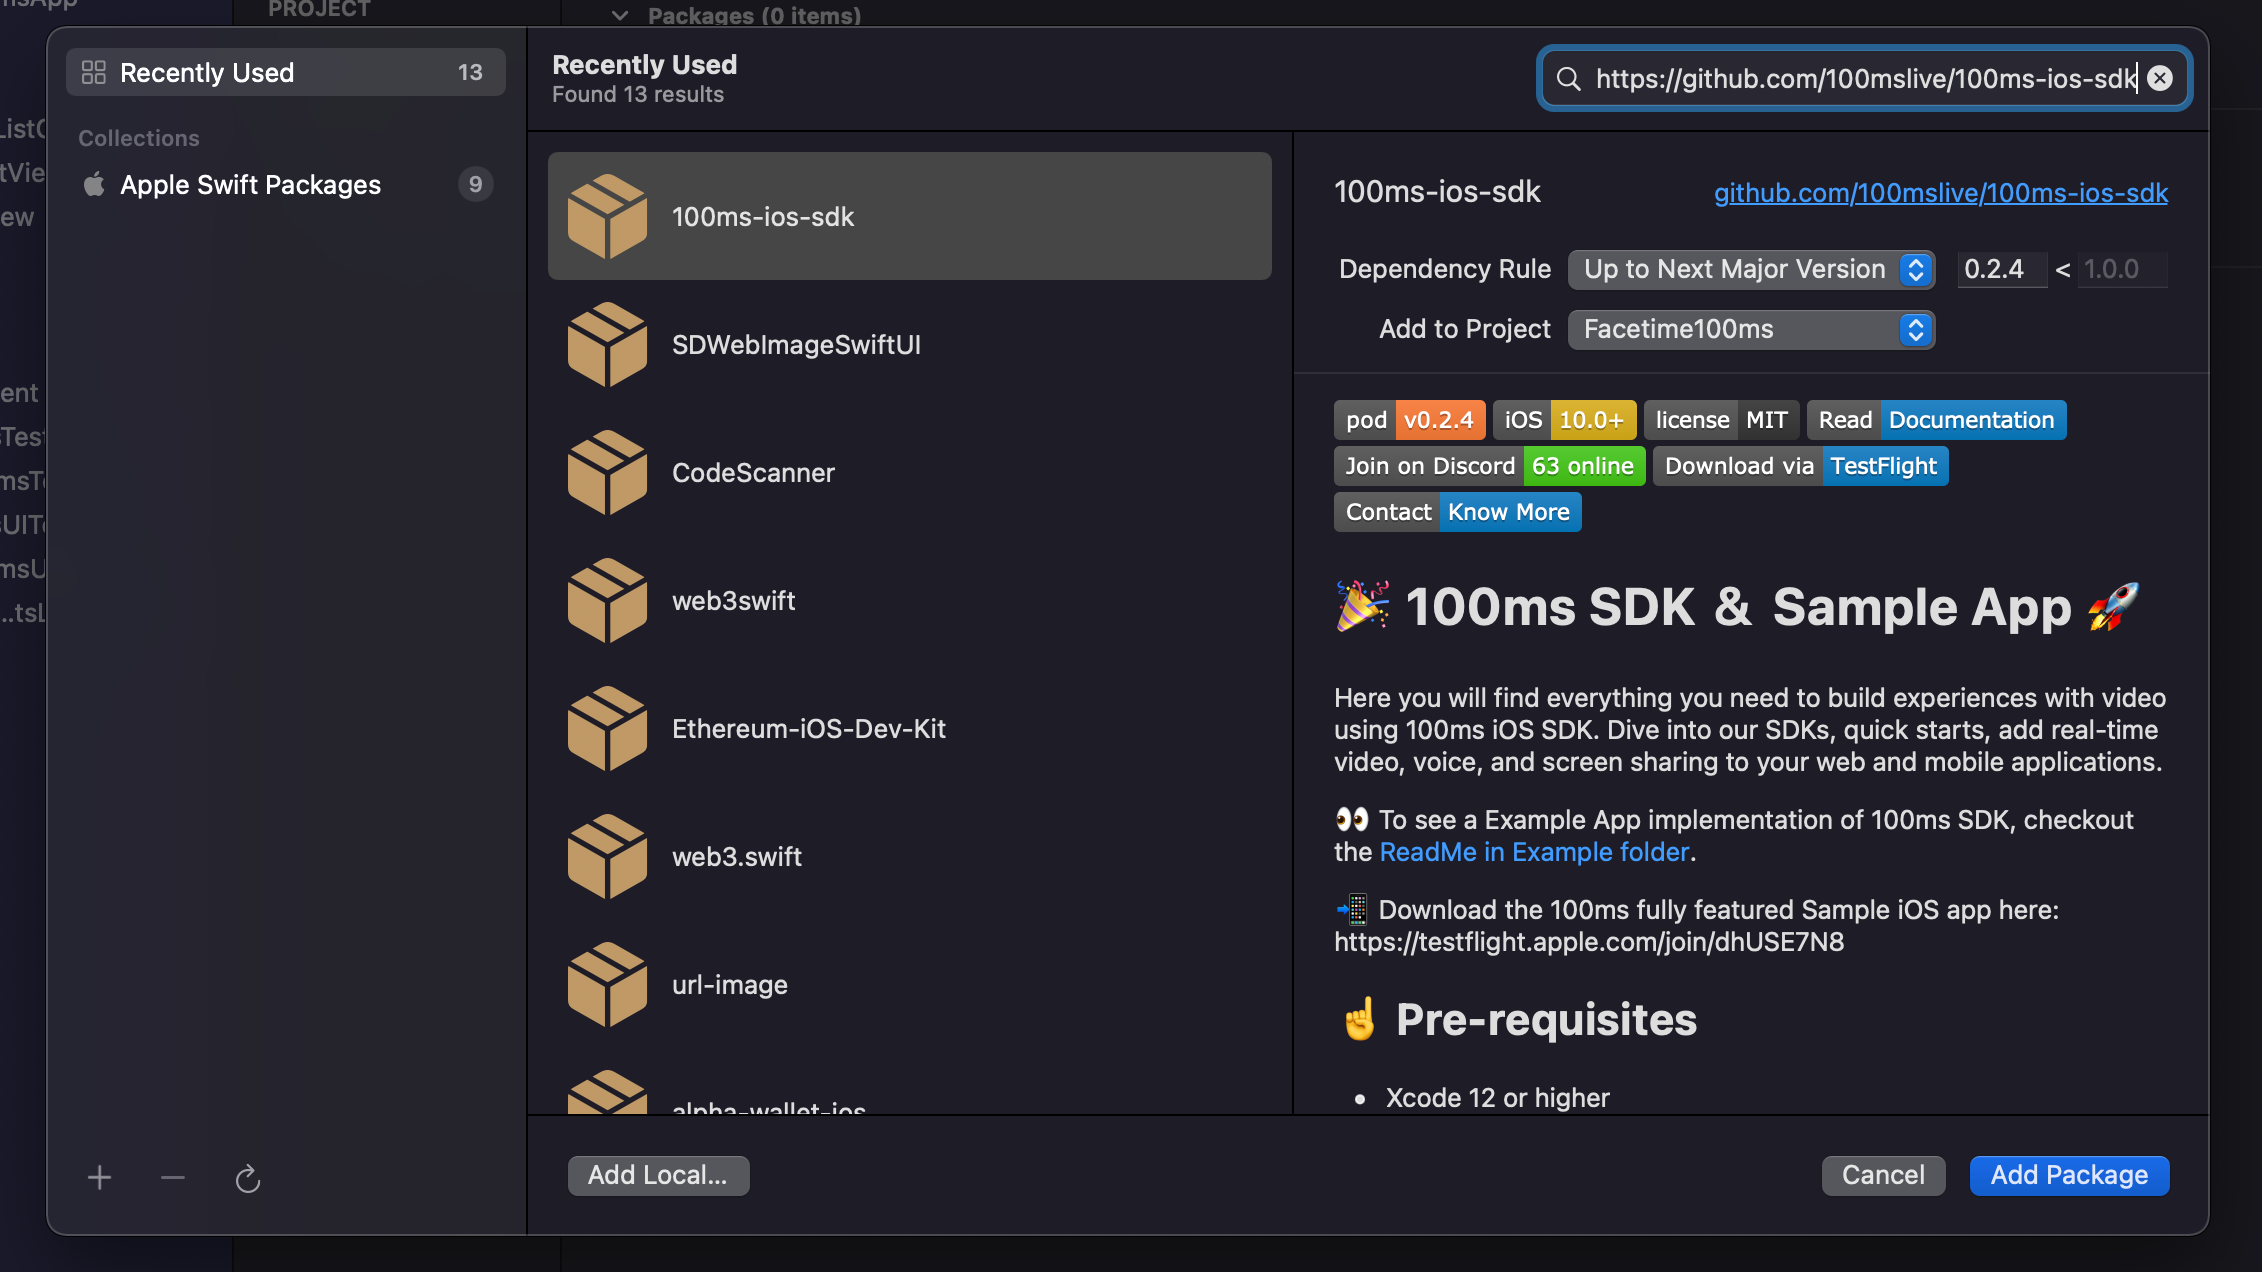Select Apple Swift Packages collection
Viewport: 2262px width, 1272px height.
point(286,184)
